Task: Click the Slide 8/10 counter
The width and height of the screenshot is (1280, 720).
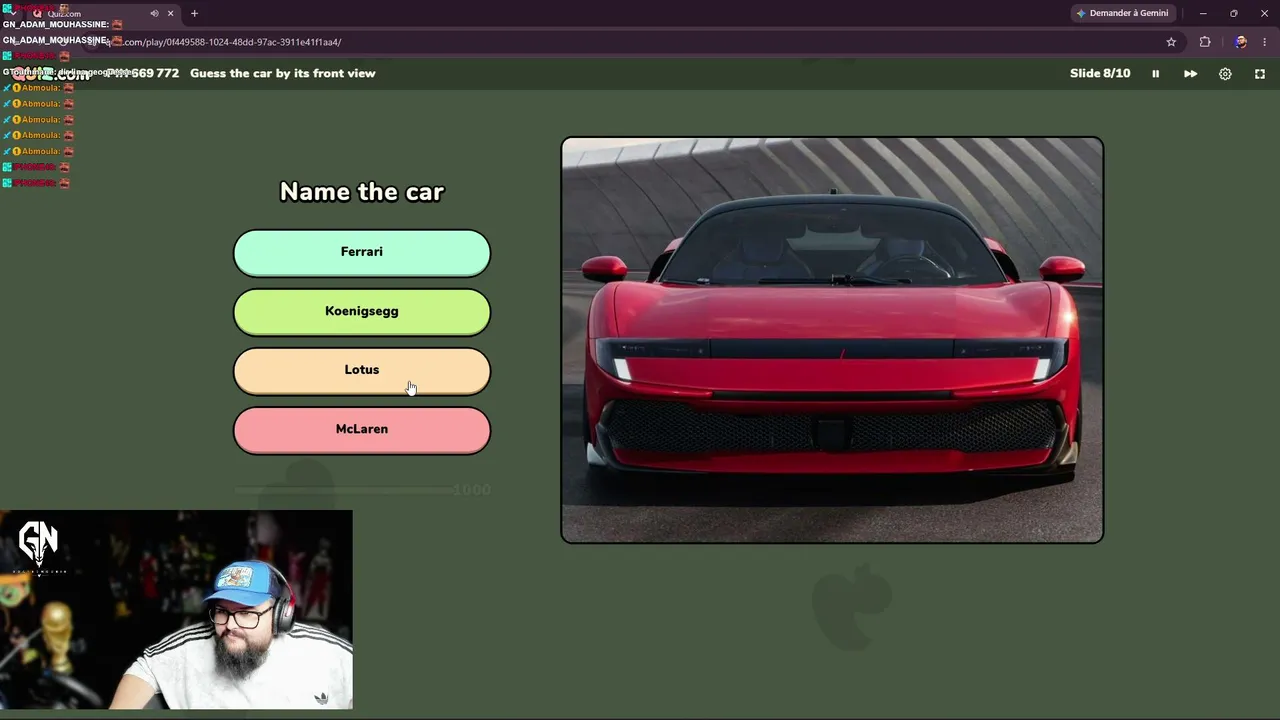Action: coord(1100,73)
